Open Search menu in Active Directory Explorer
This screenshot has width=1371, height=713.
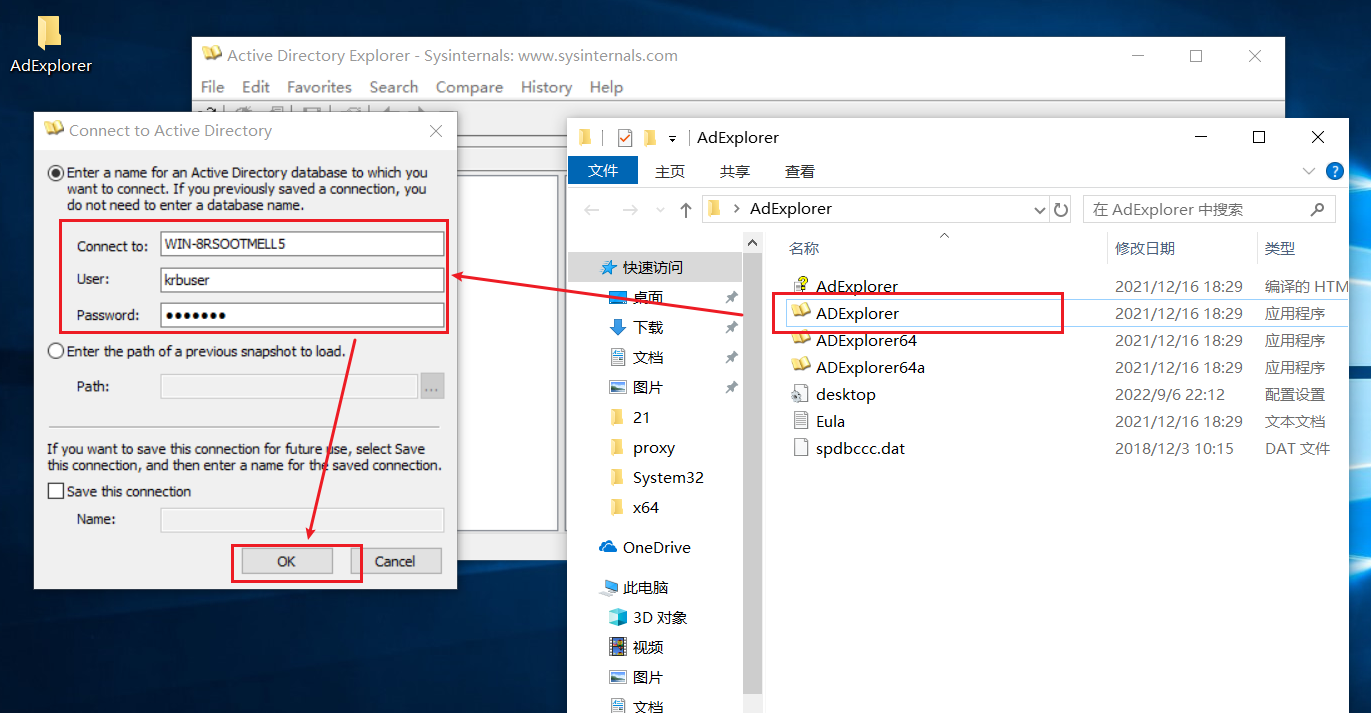click(394, 87)
